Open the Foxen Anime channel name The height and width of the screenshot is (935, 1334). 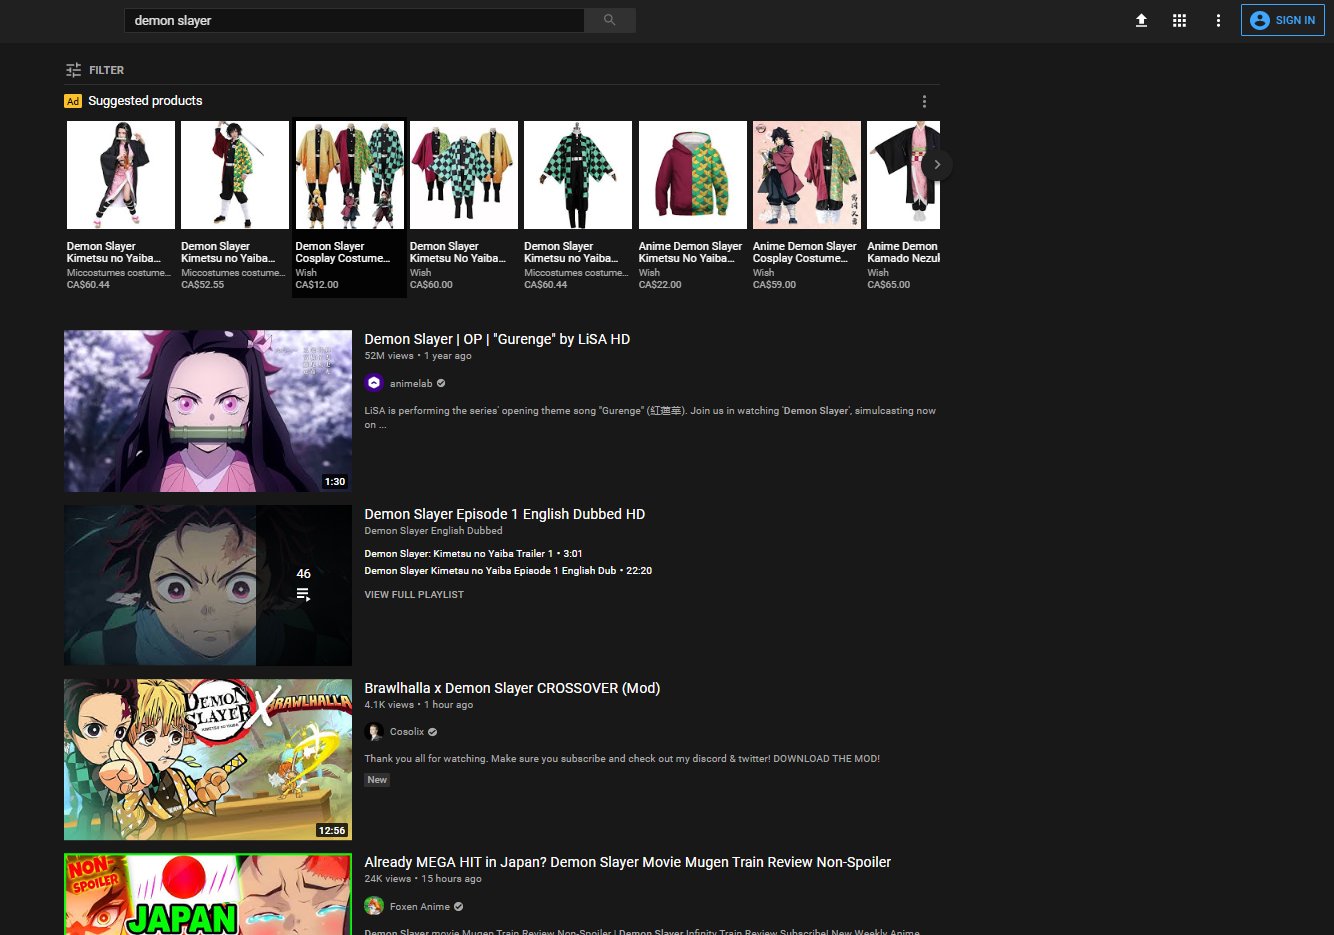click(x=420, y=906)
